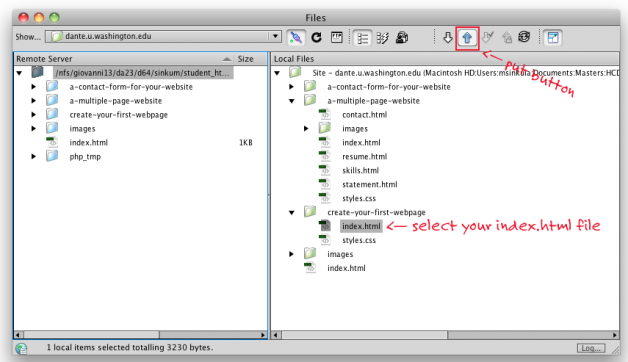Image resolution: width=628 pixels, height=362 pixels.
Task: Expand remote a-multiple-page-website folder
Action: tap(34, 101)
